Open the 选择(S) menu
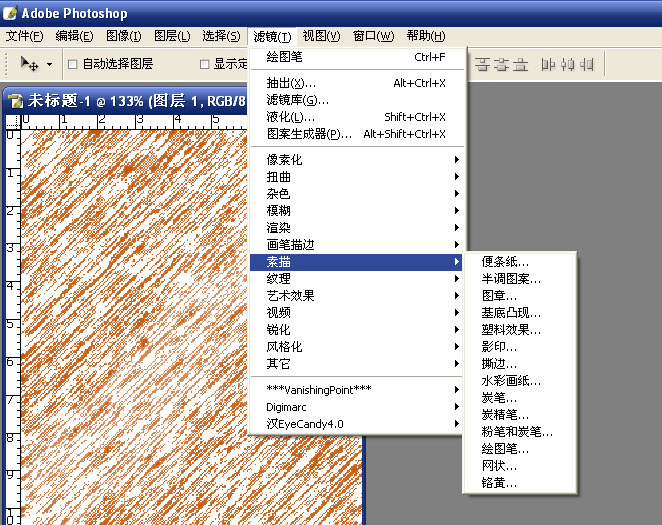This screenshot has width=662, height=525. pyautogui.click(x=221, y=36)
